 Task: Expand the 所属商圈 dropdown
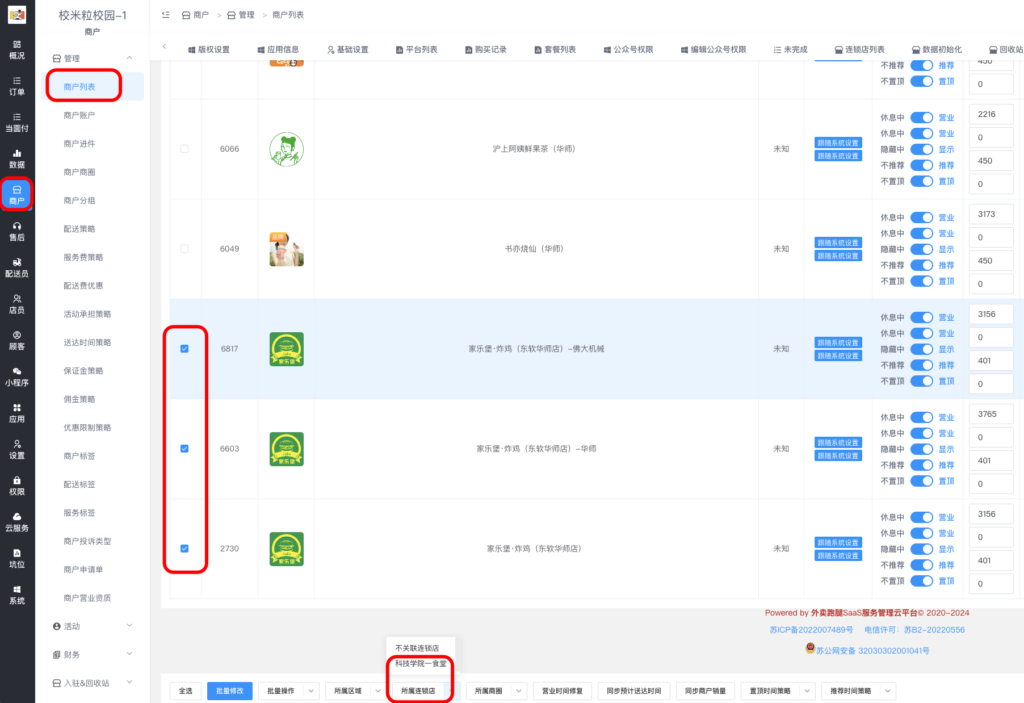click(x=516, y=690)
